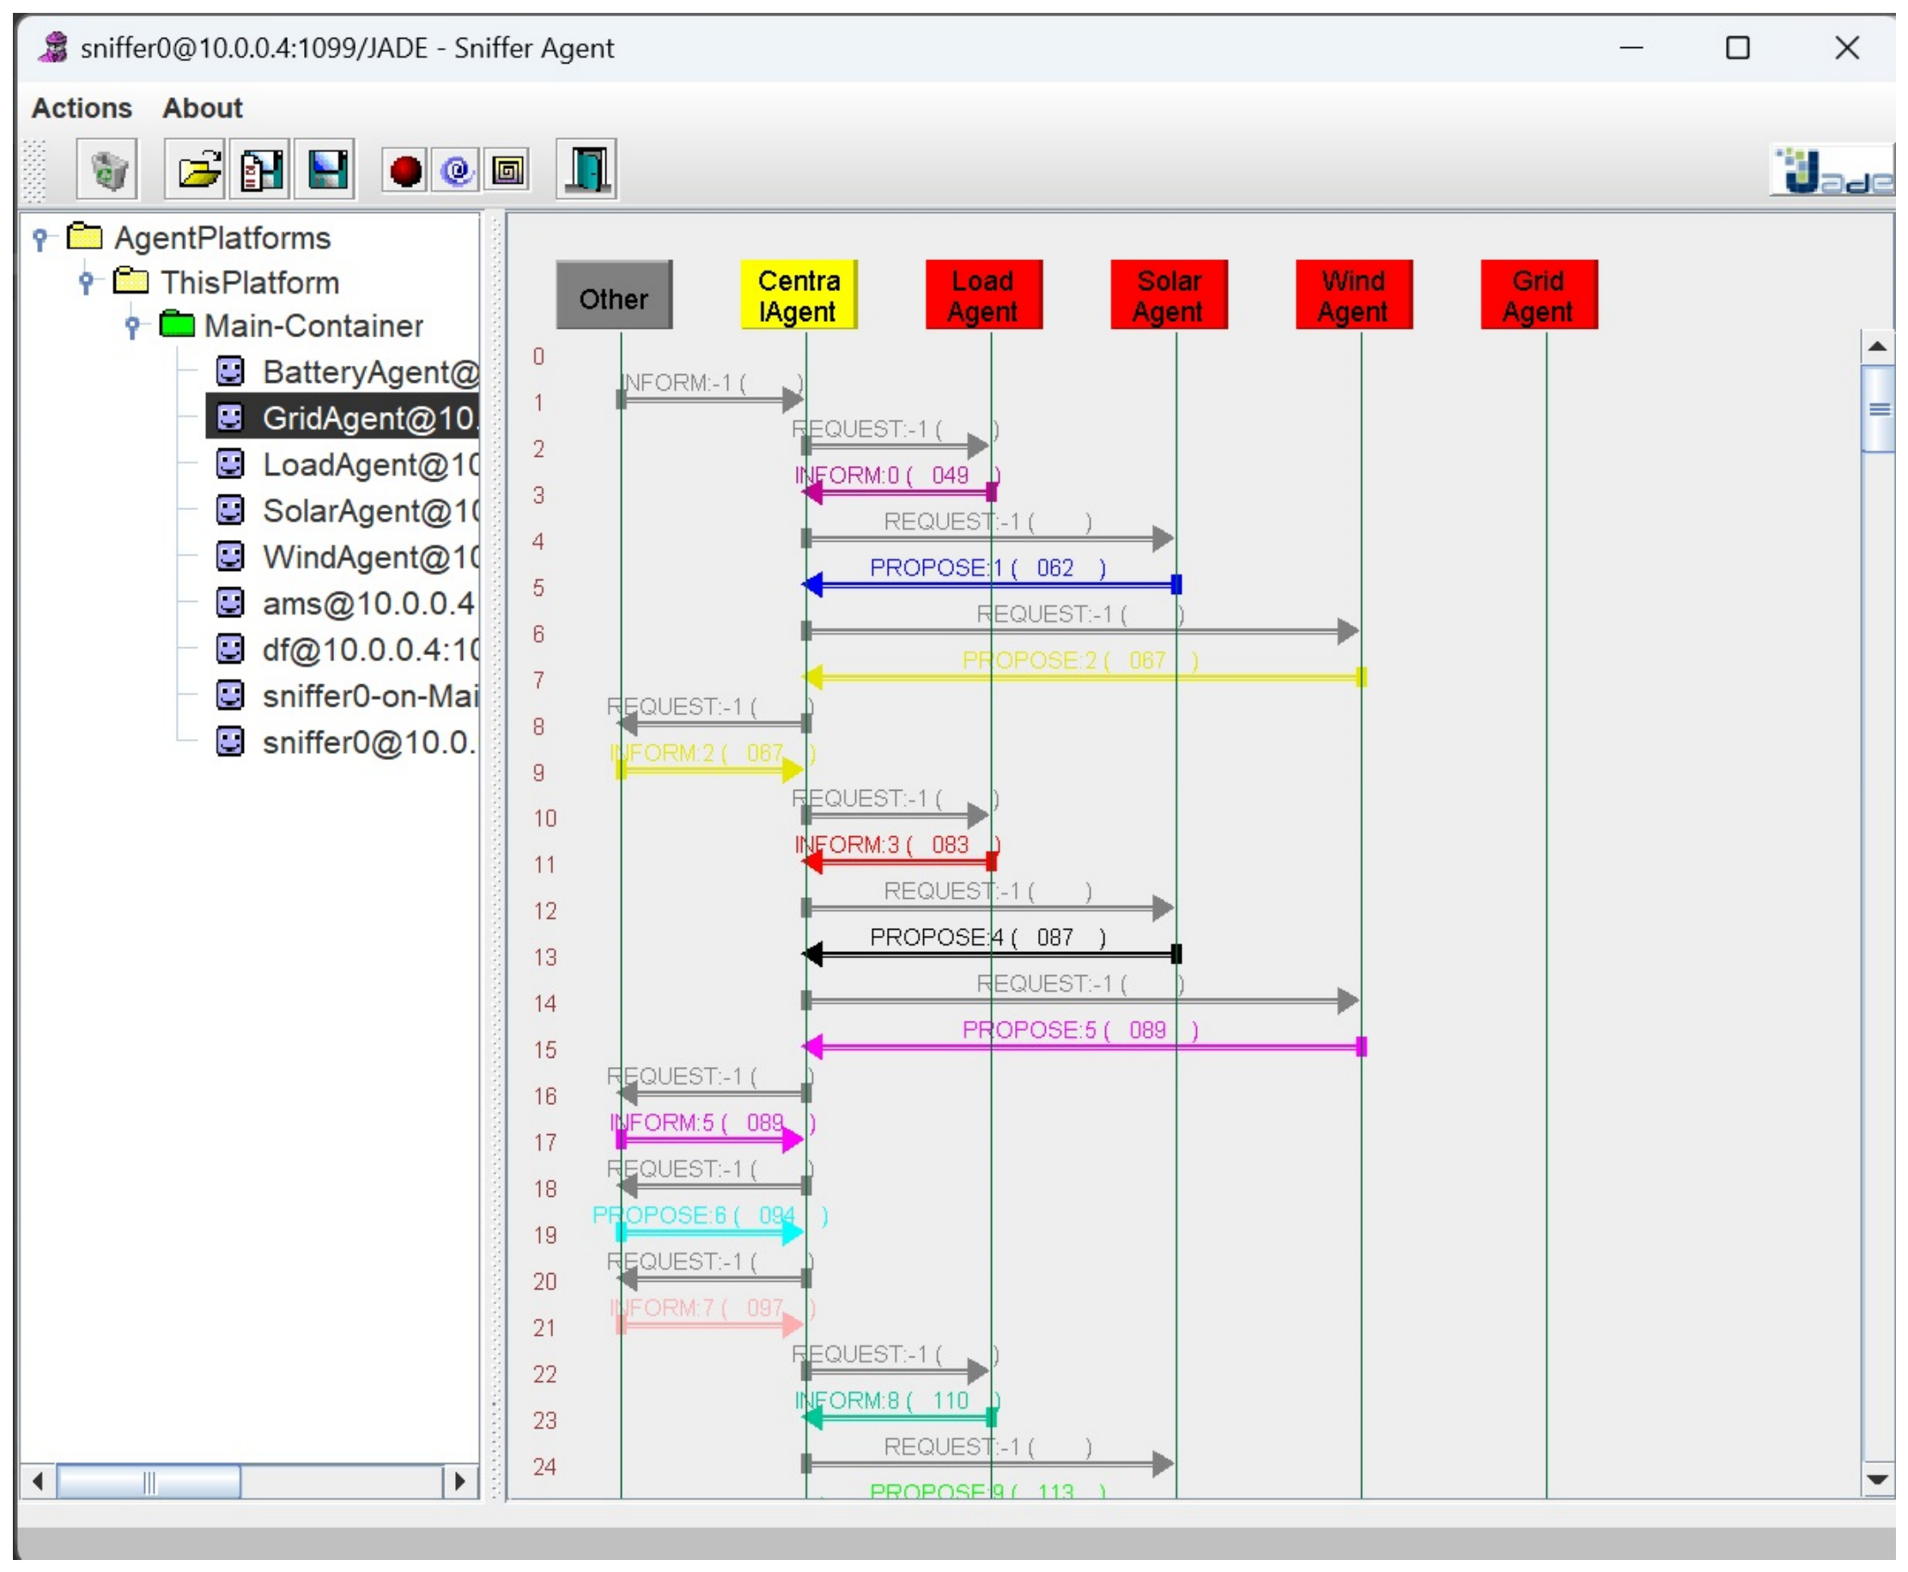Viewport: 1908px width, 1572px height.
Task: Click the gray Other agent box
Action: coord(614,296)
